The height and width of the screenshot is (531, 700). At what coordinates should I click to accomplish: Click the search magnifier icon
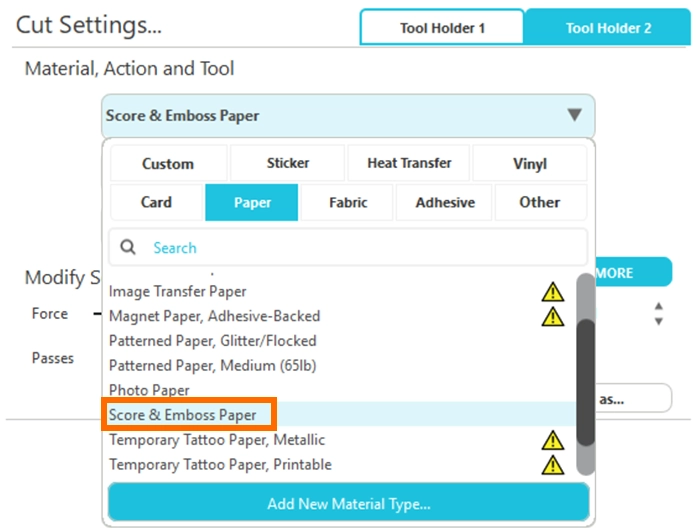tap(128, 247)
